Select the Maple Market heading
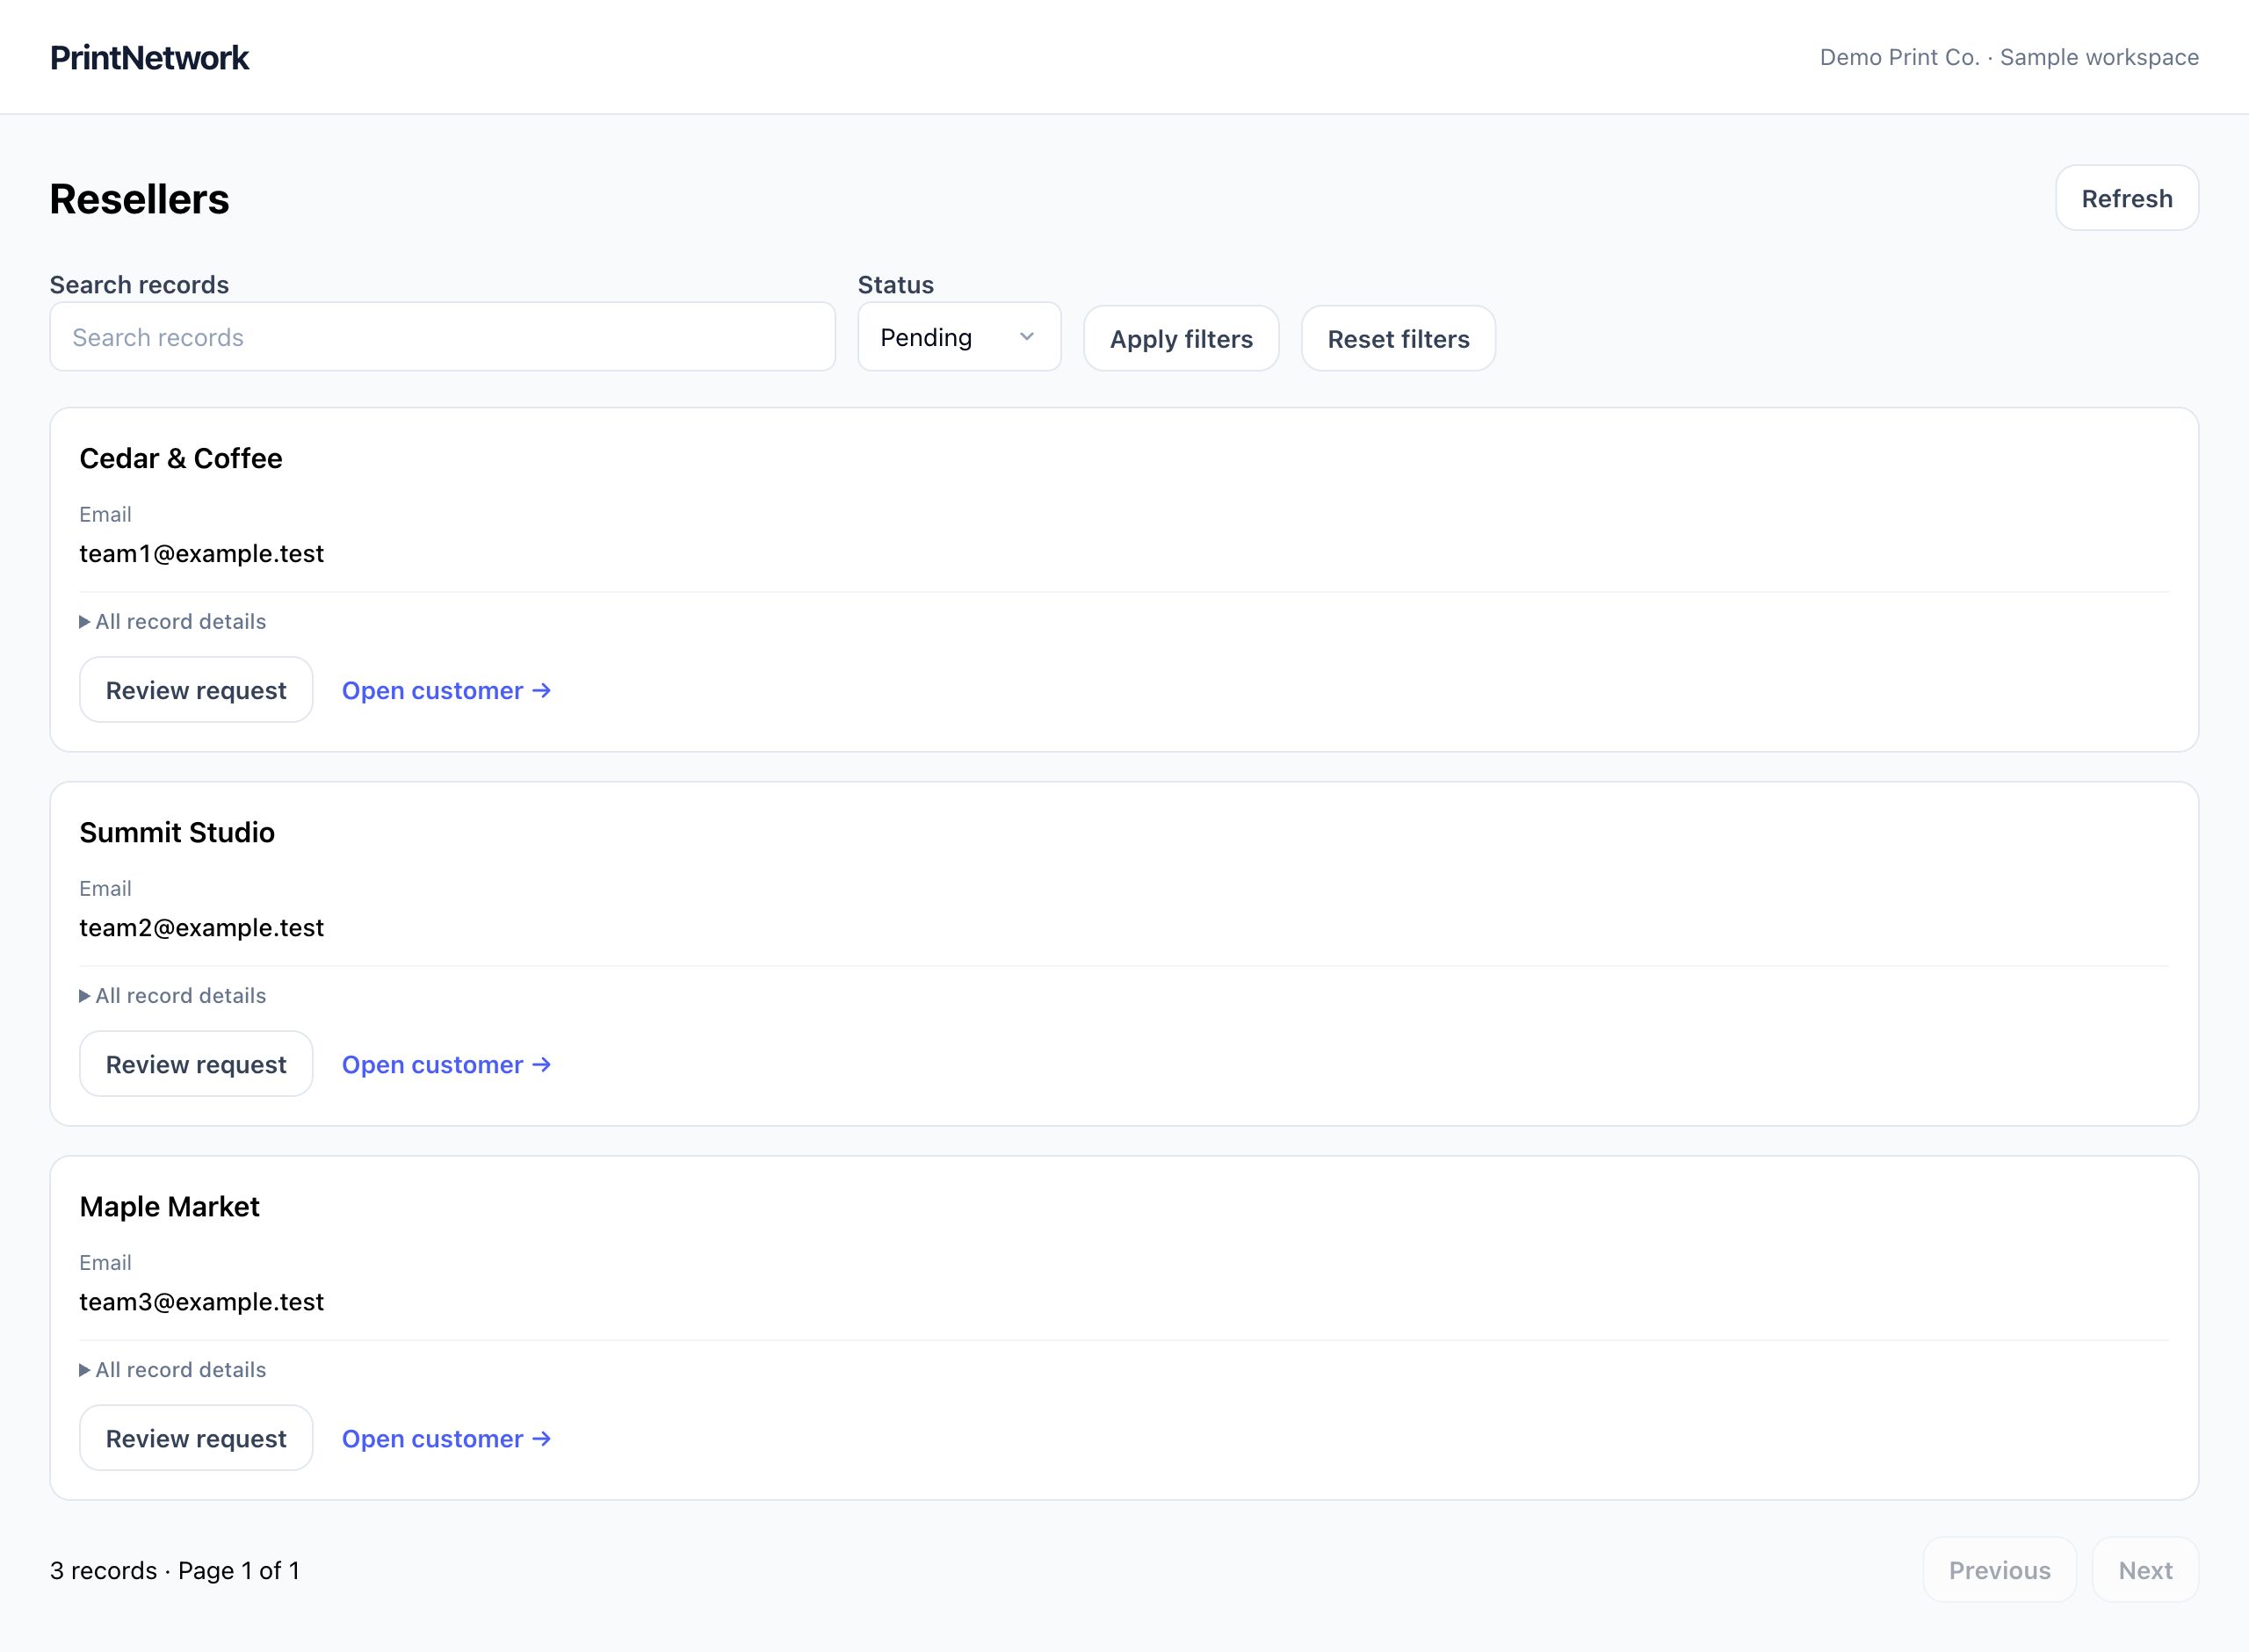 [169, 1206]
